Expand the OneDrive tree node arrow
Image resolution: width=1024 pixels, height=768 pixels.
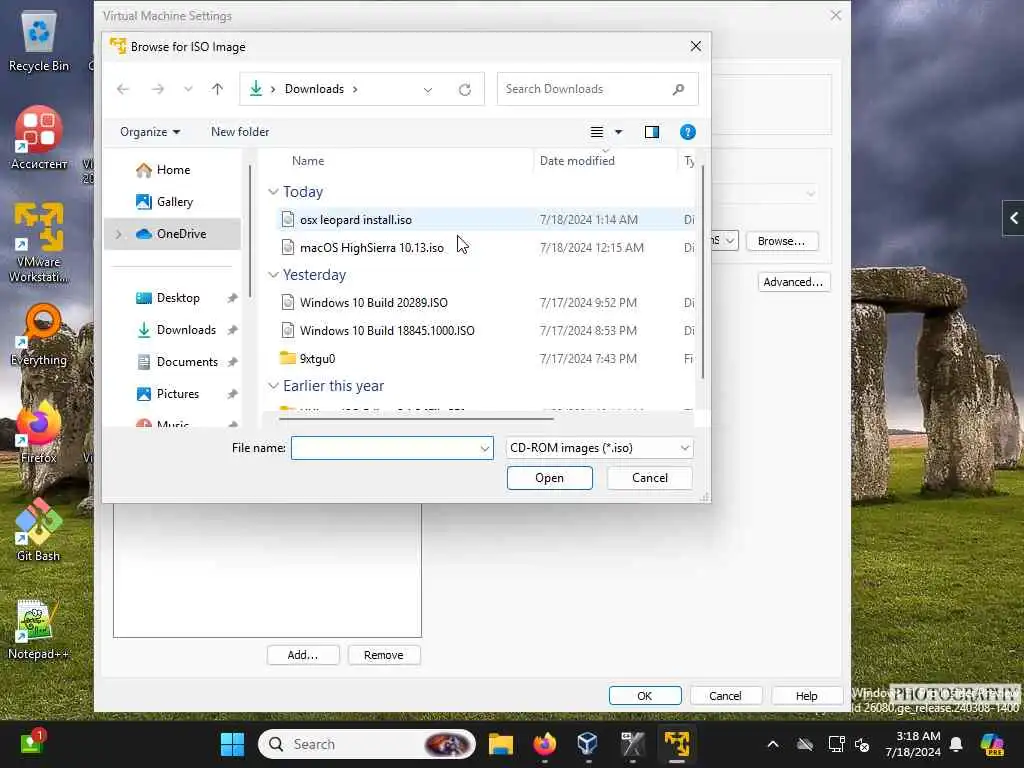(x=119, y=234)
